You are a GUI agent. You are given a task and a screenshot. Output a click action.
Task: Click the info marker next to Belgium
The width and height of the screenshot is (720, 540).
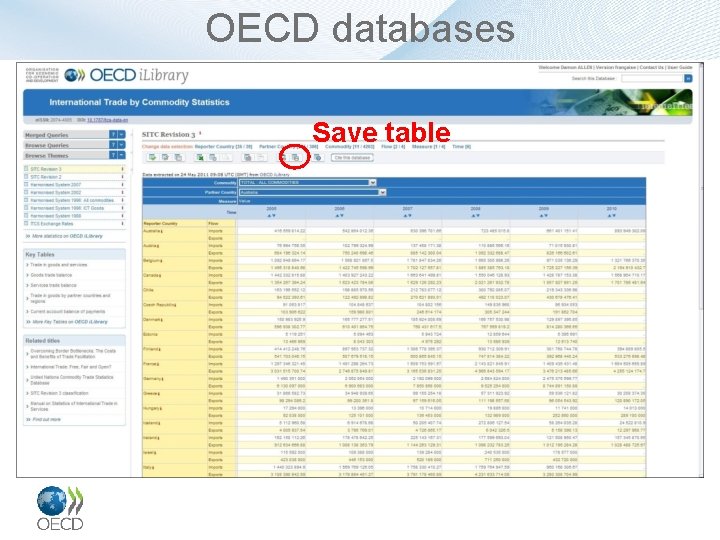160,261
